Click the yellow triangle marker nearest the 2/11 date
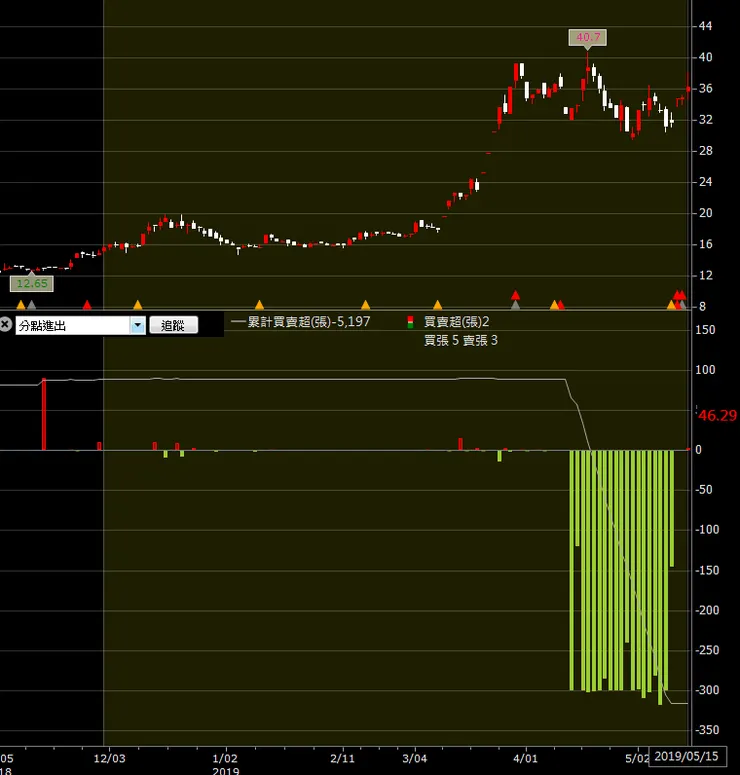 click(x=365, y=304)
